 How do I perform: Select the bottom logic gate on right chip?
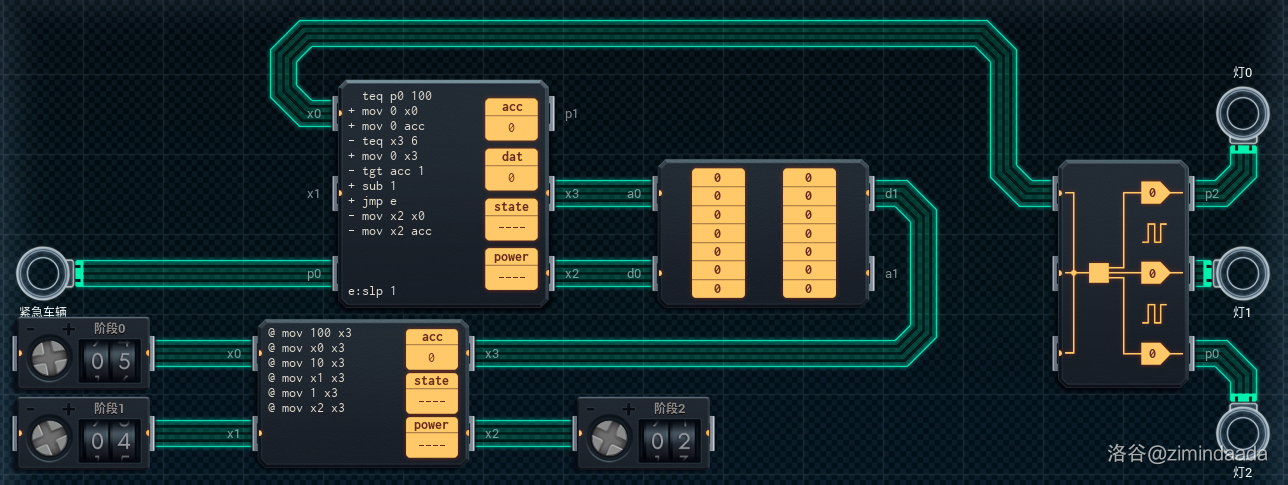[1154, 352]
